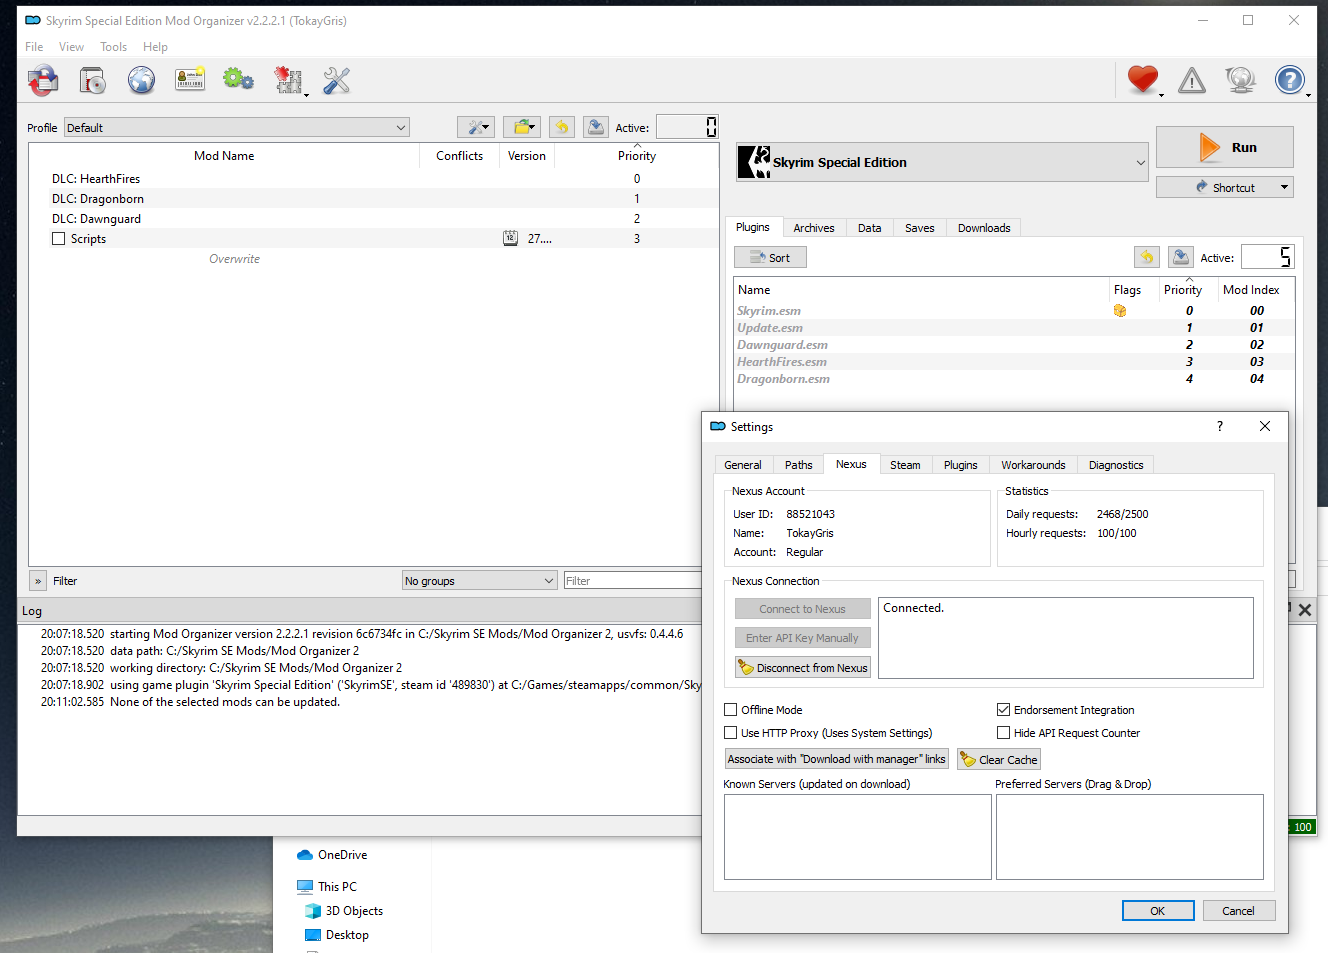Screen dimensions: 1328x953
Task: Click the Sort plugins button
Action: coord(770,257)
